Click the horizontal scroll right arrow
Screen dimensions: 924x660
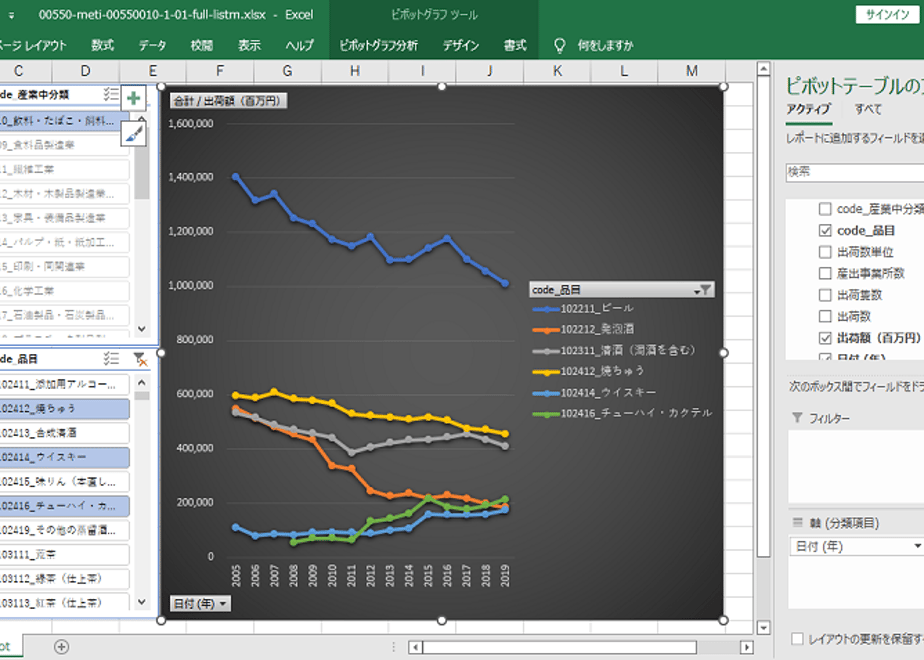[747, 647]
